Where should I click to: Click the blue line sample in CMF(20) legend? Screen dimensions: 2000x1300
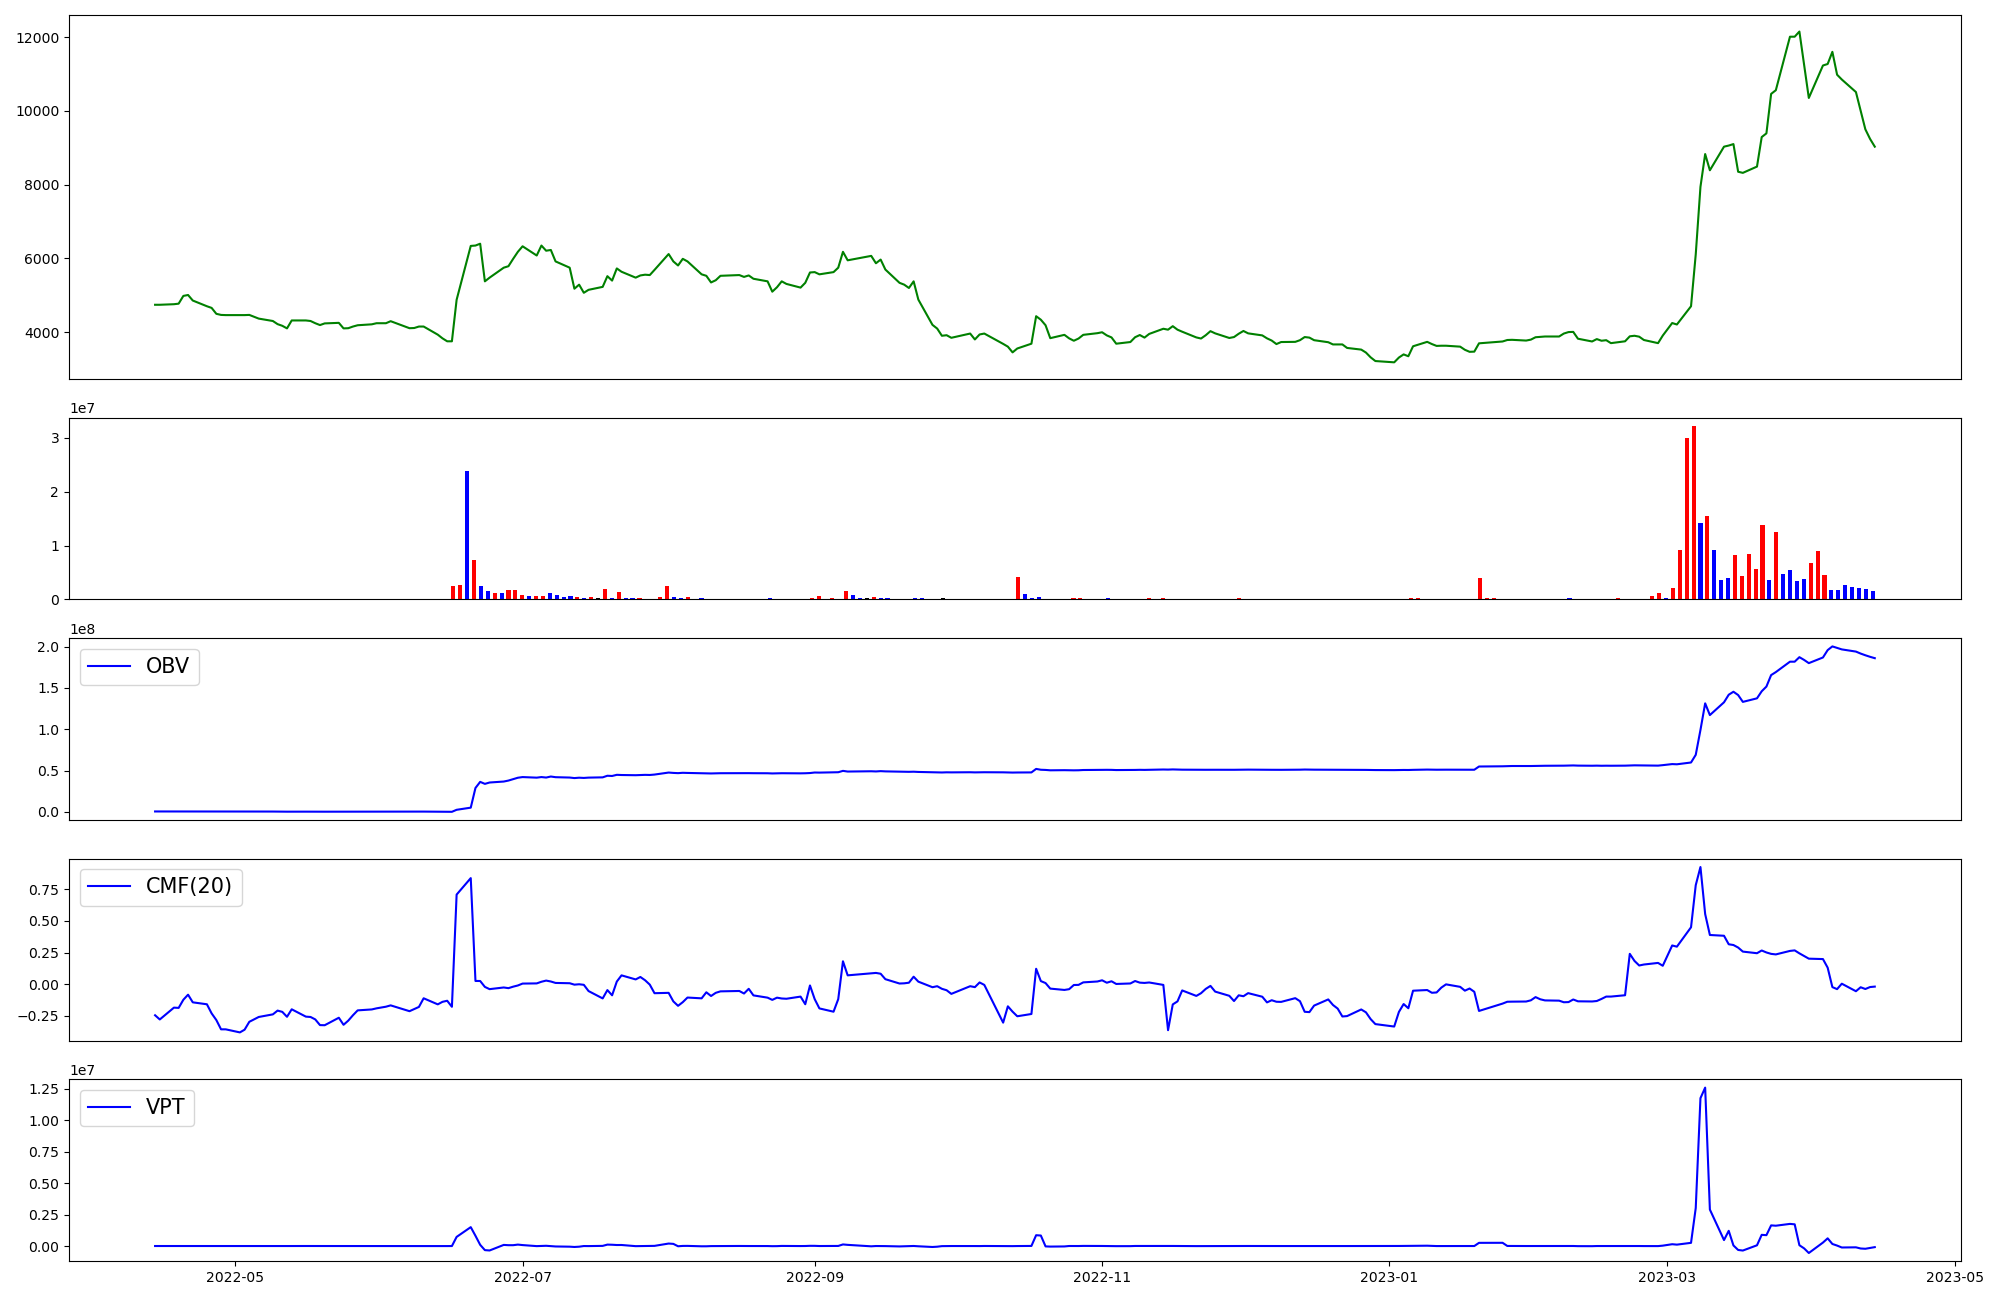click(110, 887)
